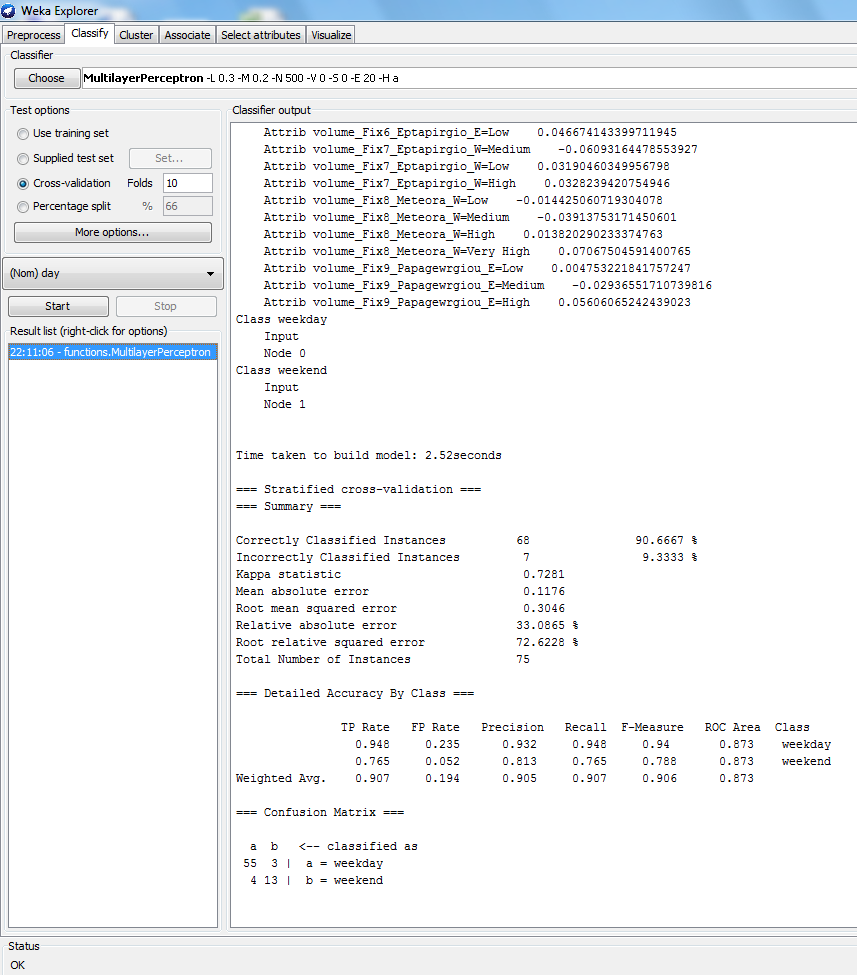Click the Stratified cross-validation heading

pyautogui.click(x=358, y=489)
